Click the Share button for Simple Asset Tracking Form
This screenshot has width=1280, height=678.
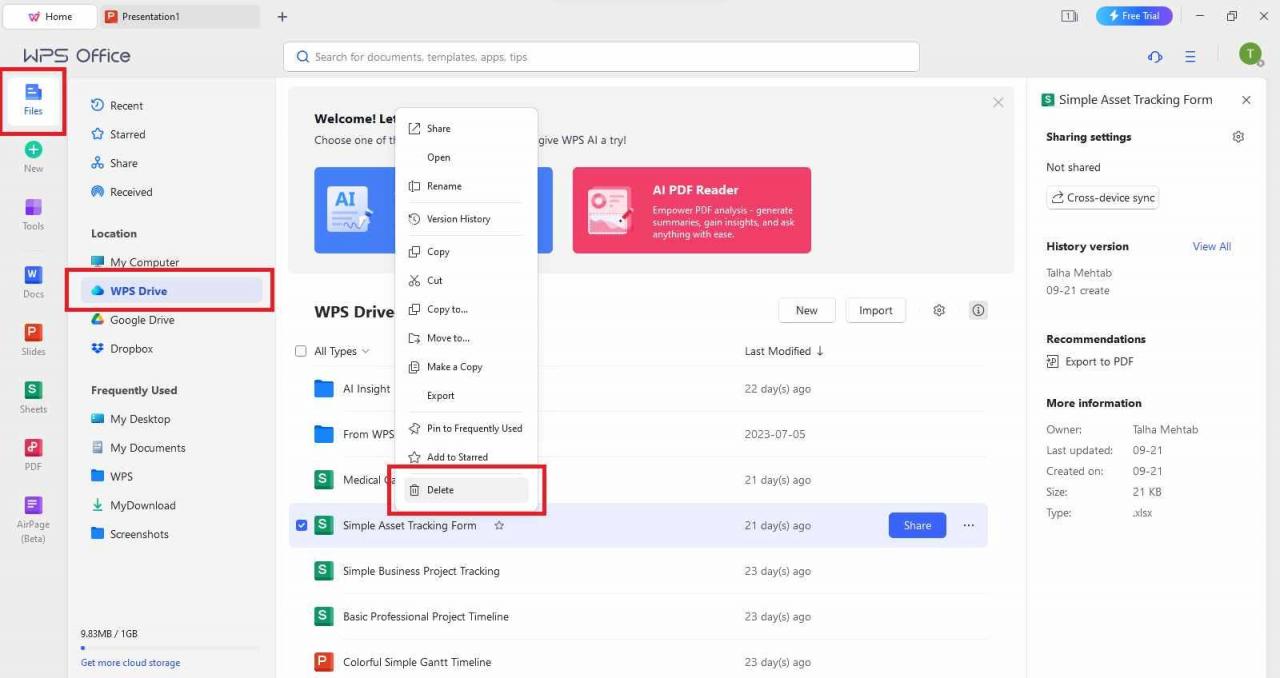916,525
